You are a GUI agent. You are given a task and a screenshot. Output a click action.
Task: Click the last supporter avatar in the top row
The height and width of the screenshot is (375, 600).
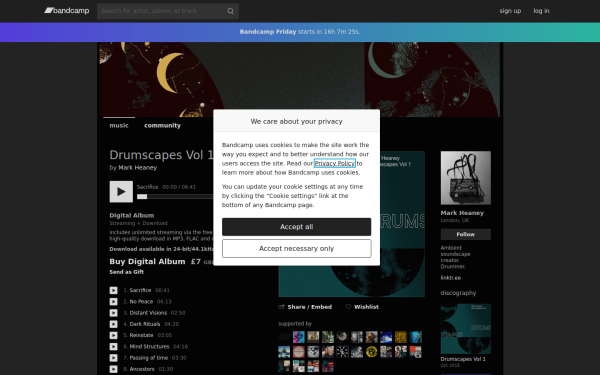[416, 337]
